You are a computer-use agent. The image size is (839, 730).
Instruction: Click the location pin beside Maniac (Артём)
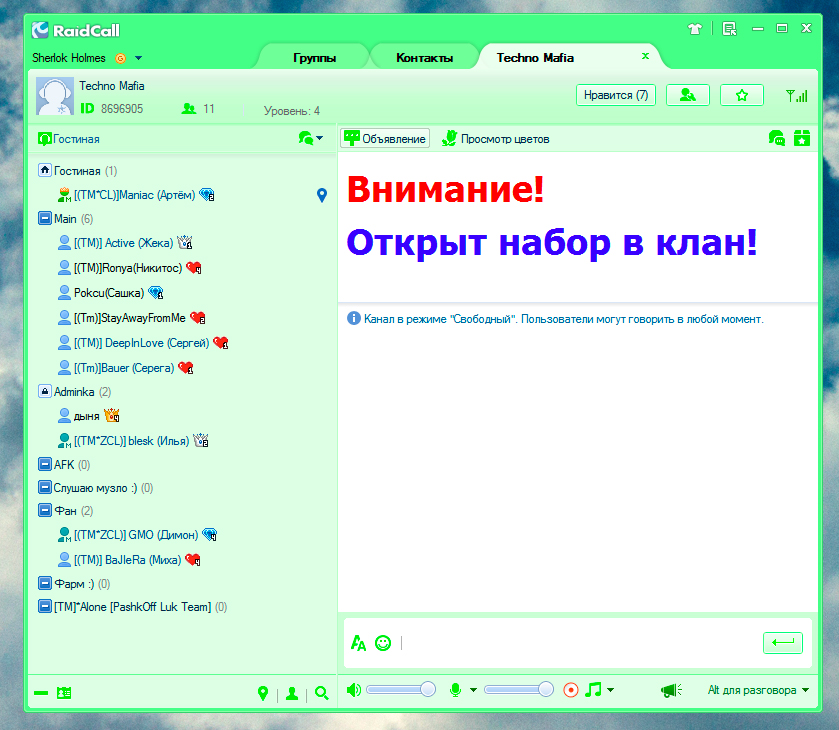tap(322, 195)
